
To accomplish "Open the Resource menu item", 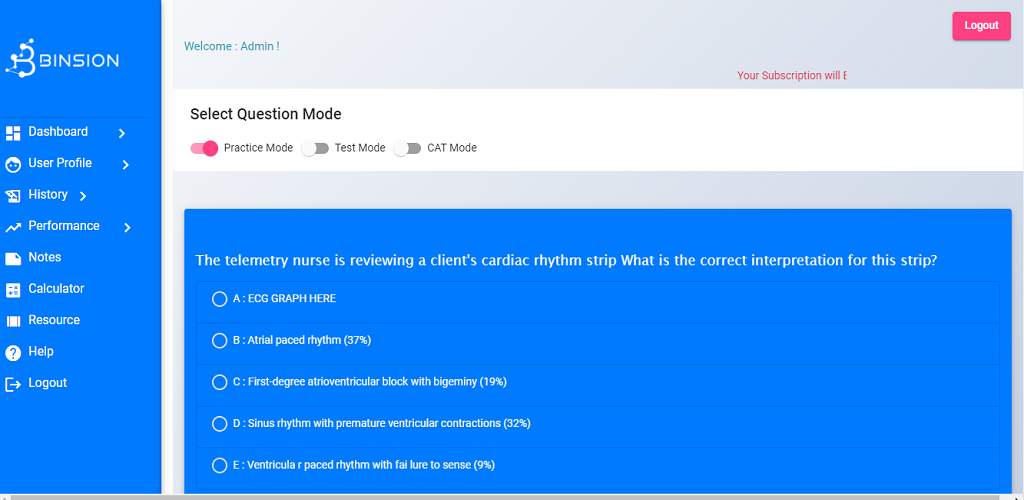I will (x=54, y=320).
